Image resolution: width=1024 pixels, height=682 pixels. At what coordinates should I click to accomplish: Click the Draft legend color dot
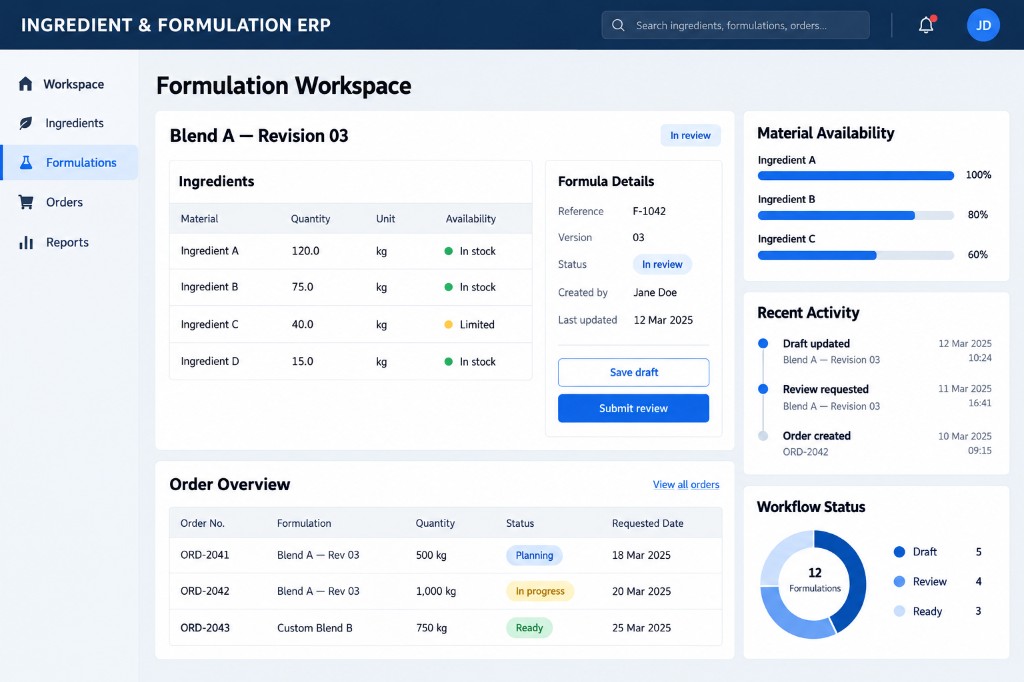coord(899,552)
